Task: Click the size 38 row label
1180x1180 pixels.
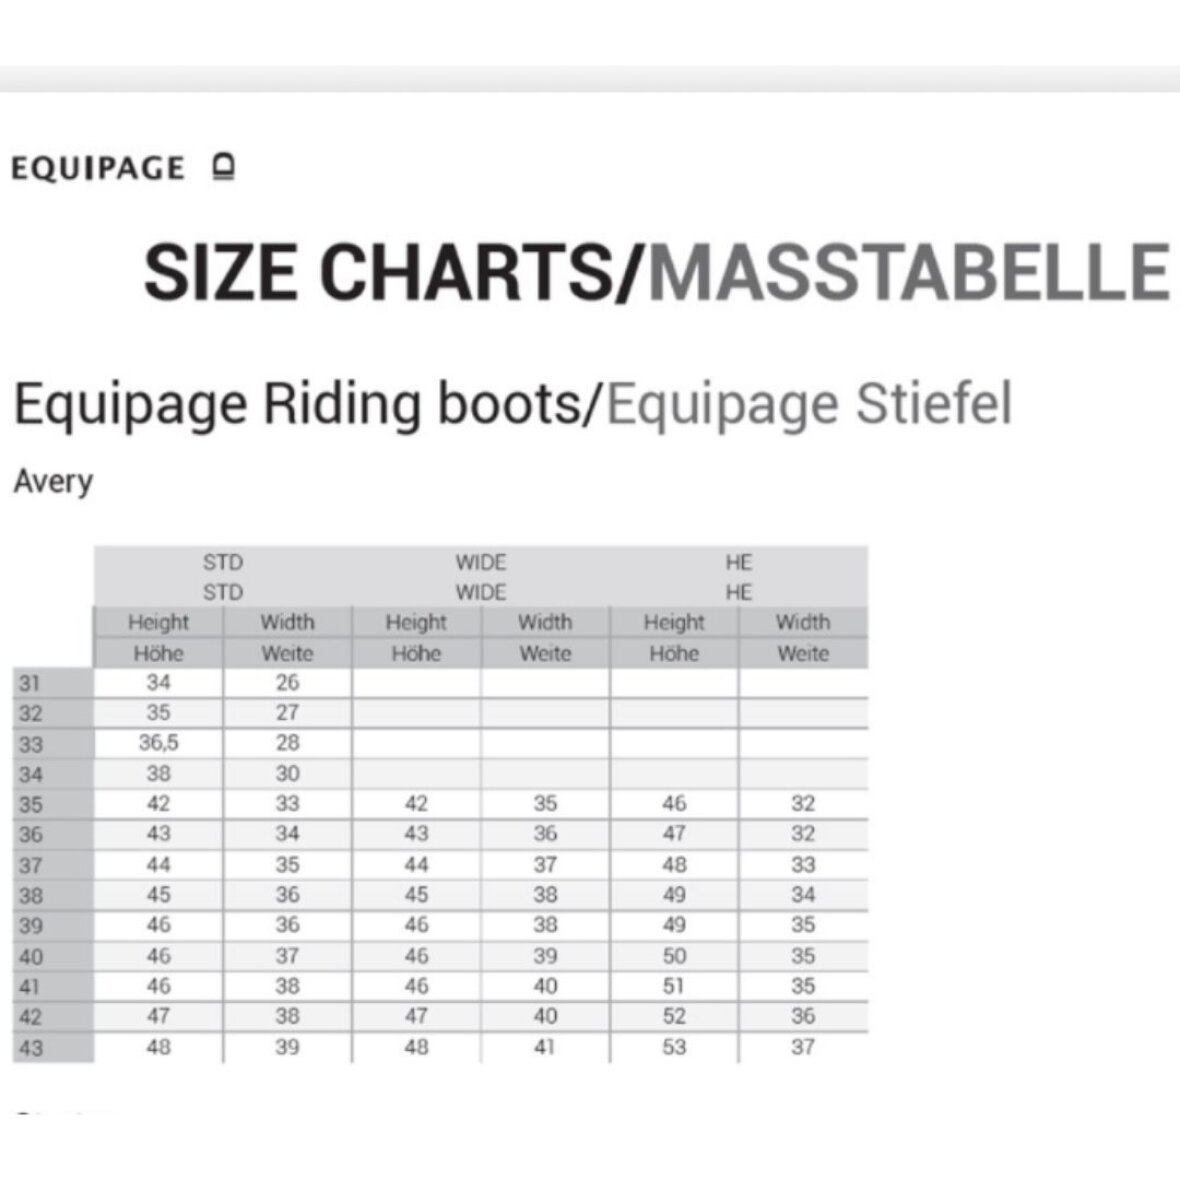Action: [31, 896]
